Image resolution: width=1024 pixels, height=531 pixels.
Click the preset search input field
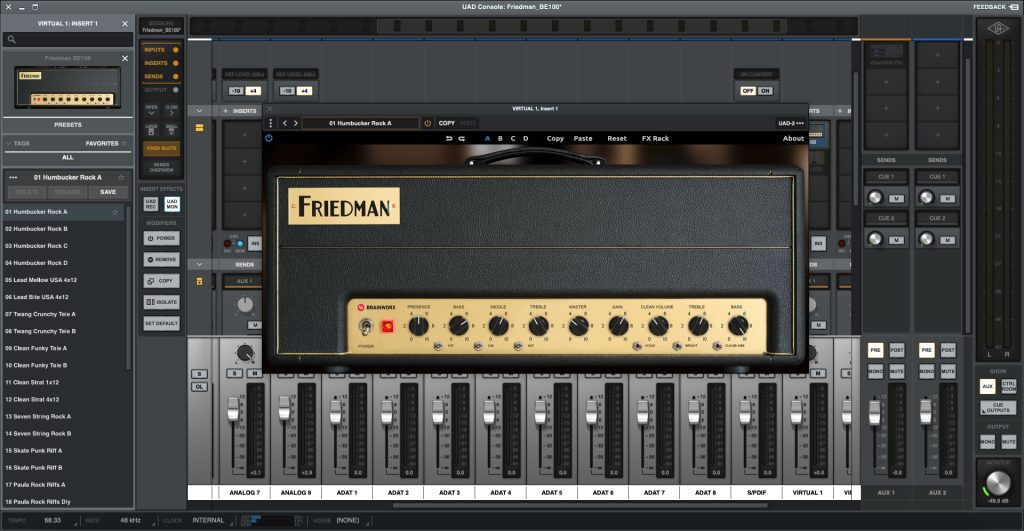pyautogui.click(x=68, y=39)
